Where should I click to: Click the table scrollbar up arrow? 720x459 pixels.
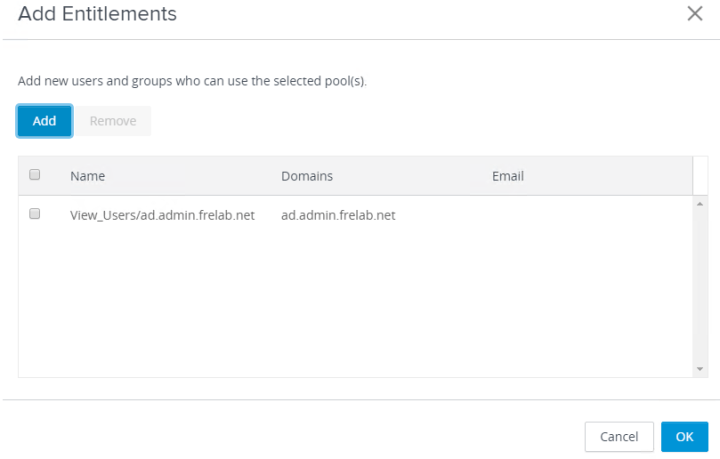[699, 204]
